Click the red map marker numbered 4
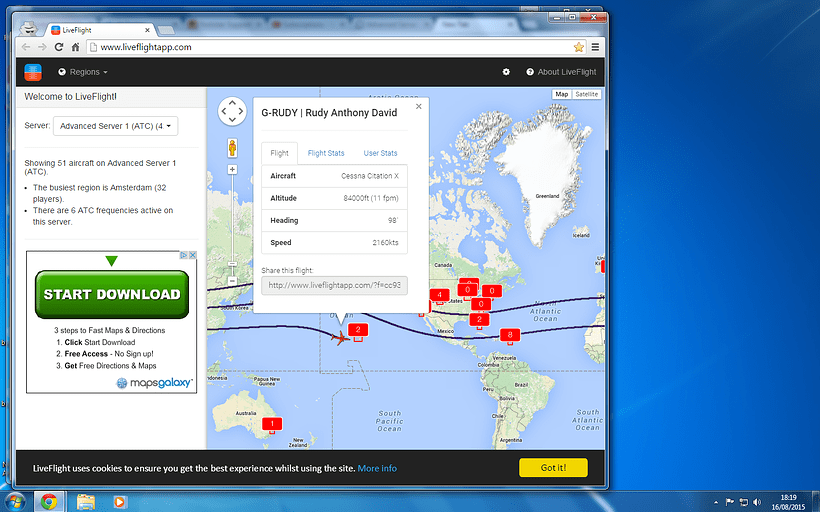The height and width of the screenshot is (512, 820). pyautogui.click(x=439, y=295)
